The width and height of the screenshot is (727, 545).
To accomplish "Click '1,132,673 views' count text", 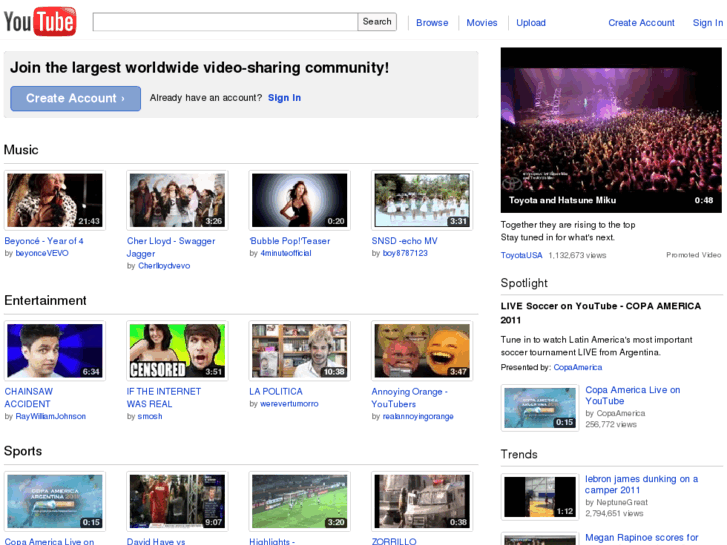I will point(577,255).
